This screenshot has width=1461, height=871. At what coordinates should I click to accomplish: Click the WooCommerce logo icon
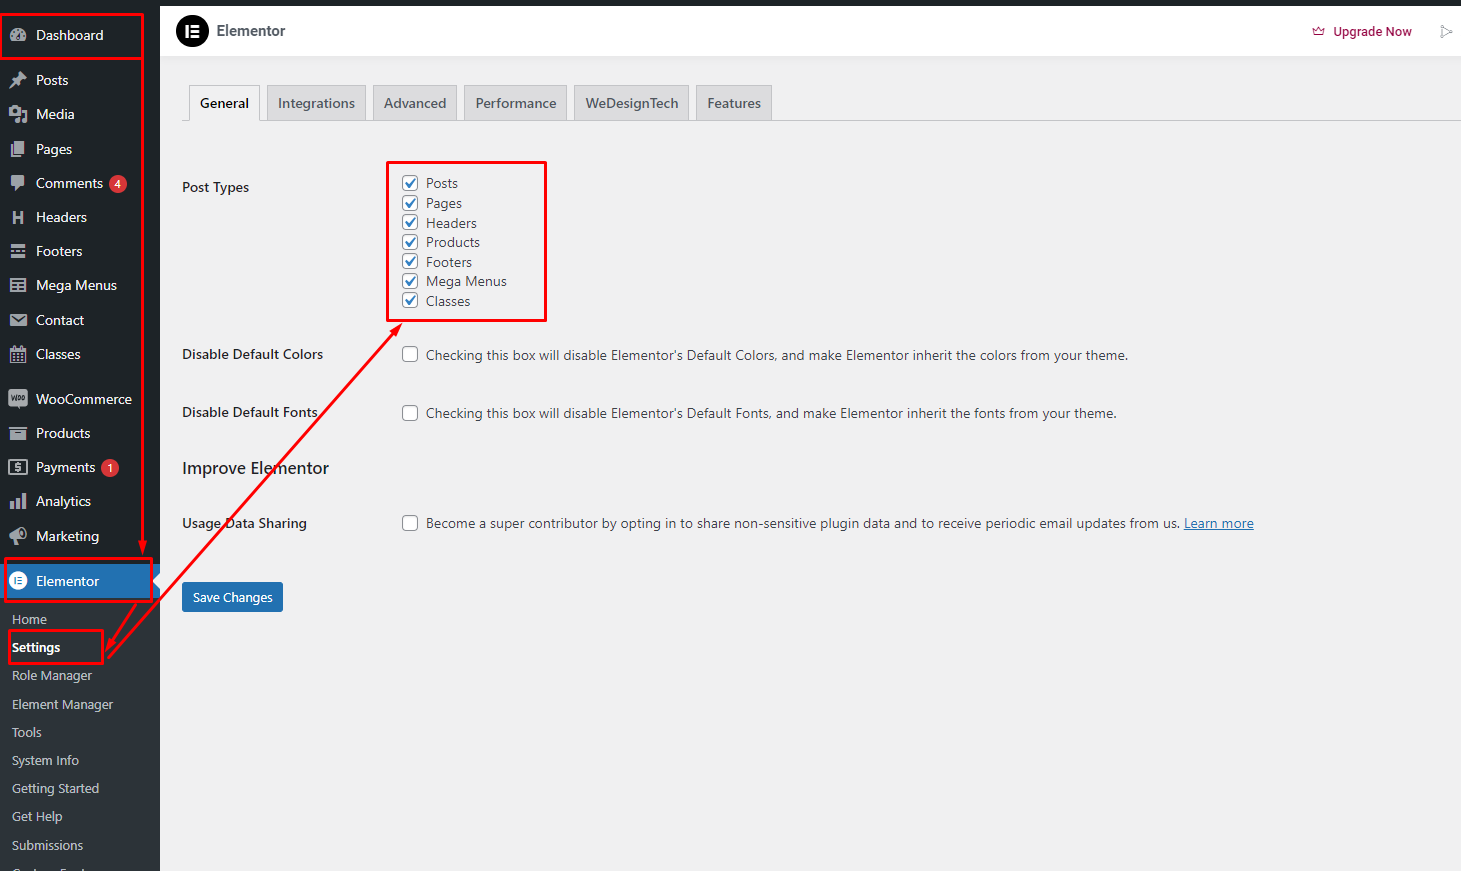pyautogui.click(x=18, y=398)
